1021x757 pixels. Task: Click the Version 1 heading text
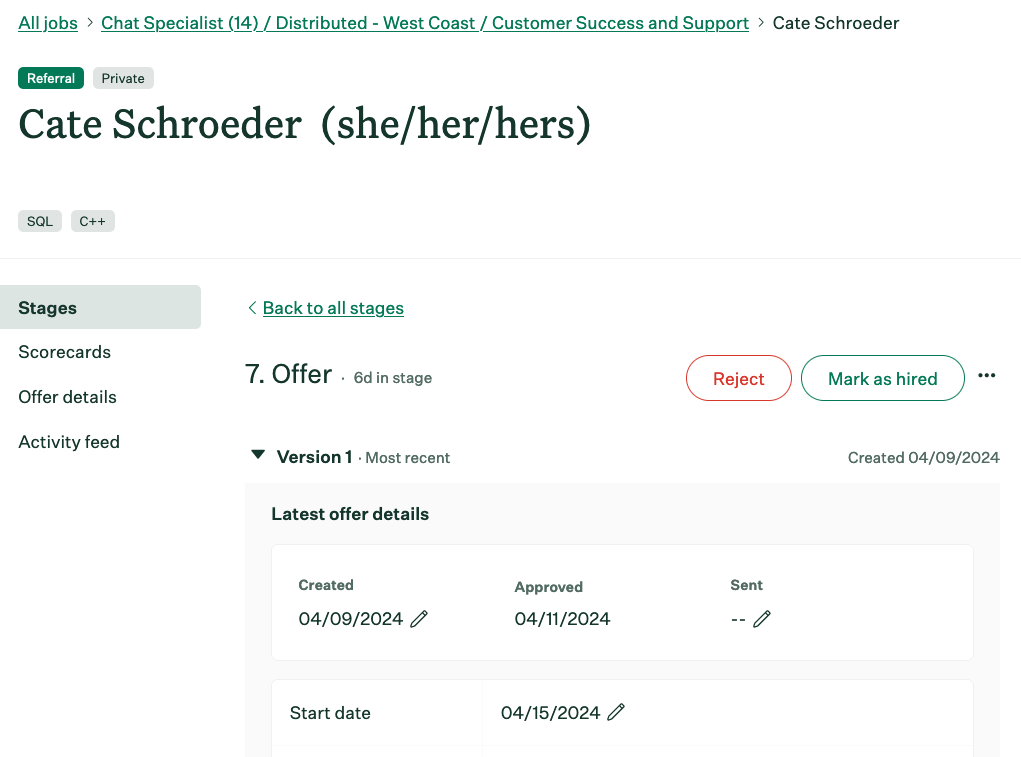click(x=315, y=457)
